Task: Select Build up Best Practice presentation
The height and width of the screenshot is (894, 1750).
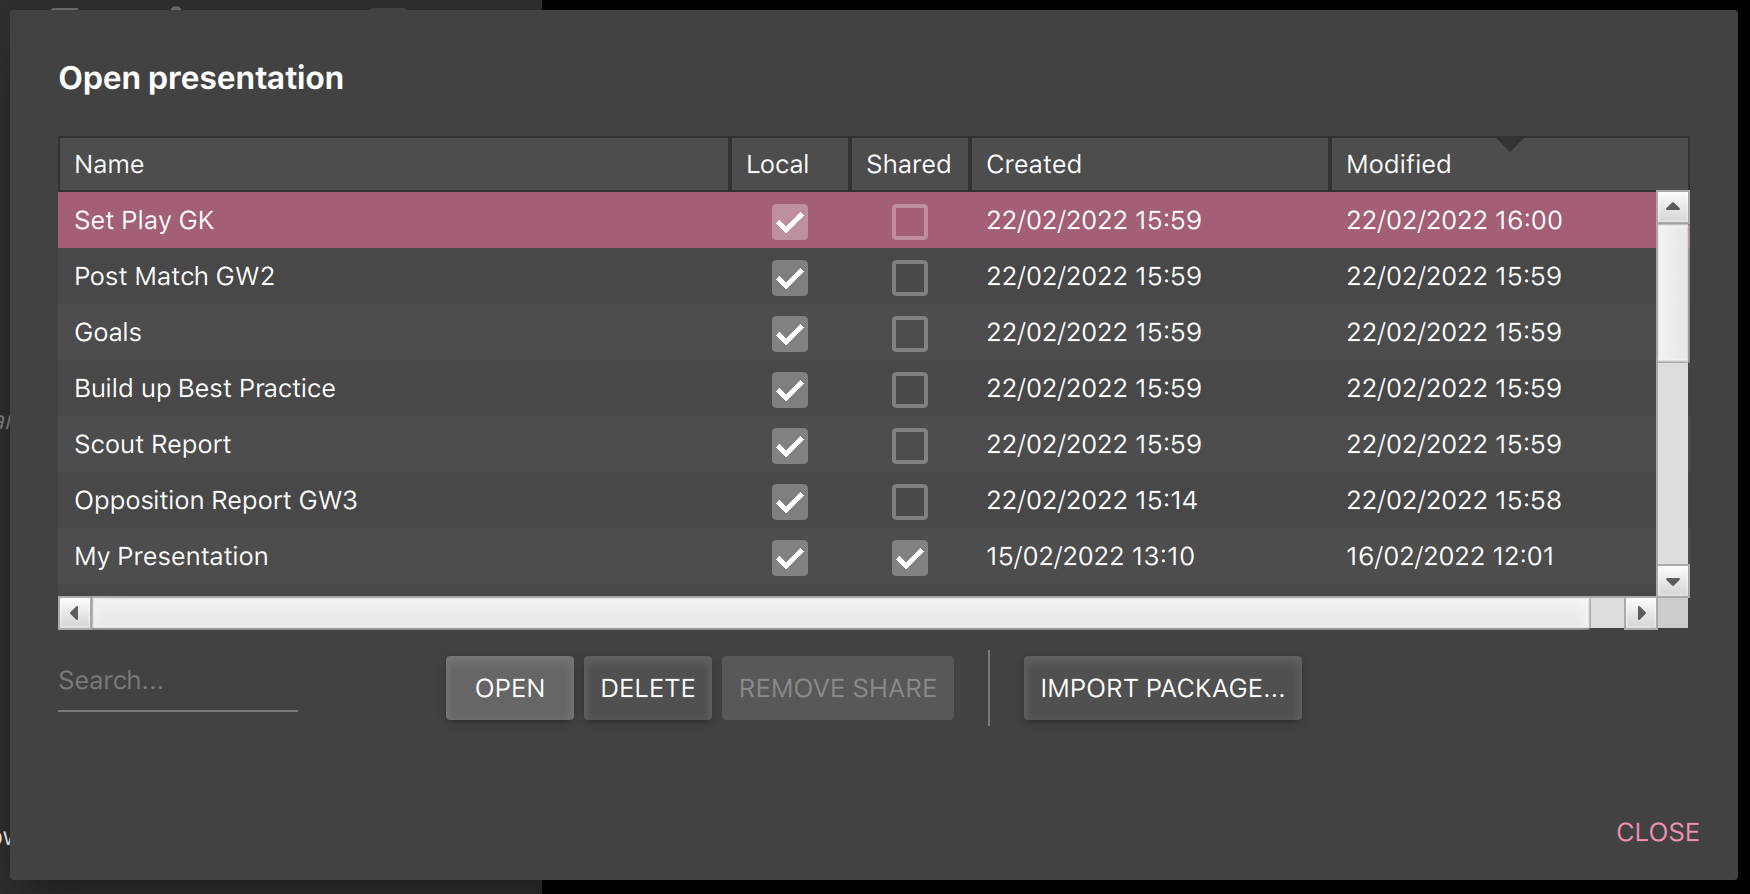Action: point(857,388)
